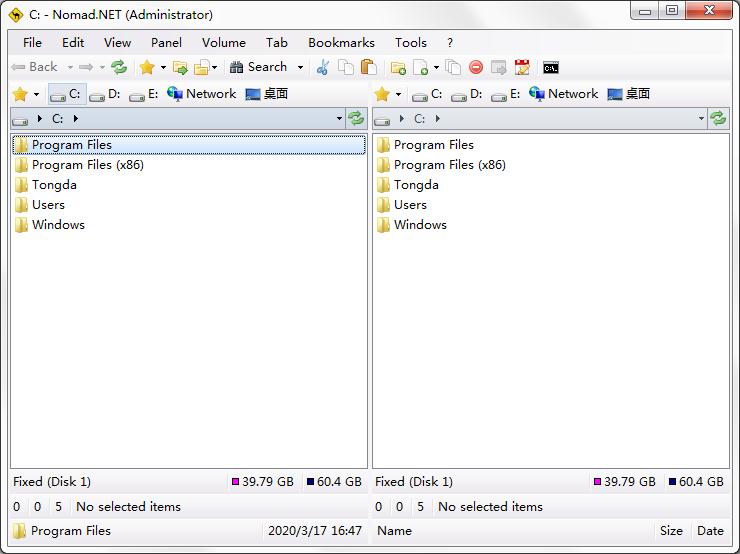
Task: Open left panel path history dropdown
Action: pyautogui.click(x=340, y=118)
